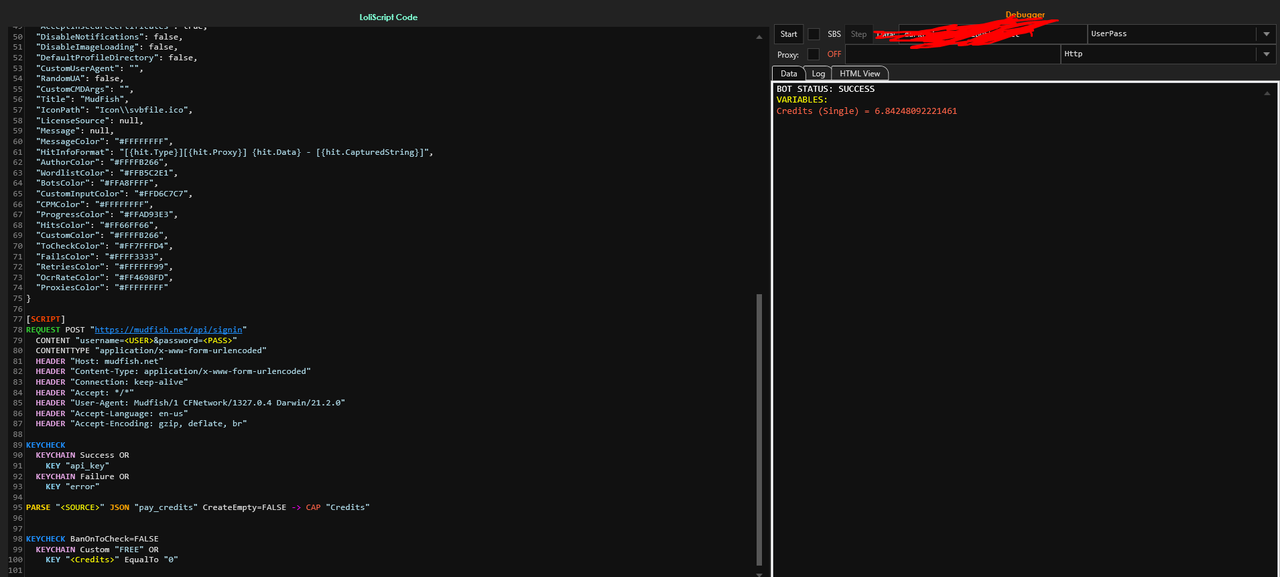Click the code editor vertical scrollbar thumb

coord(758,428)
